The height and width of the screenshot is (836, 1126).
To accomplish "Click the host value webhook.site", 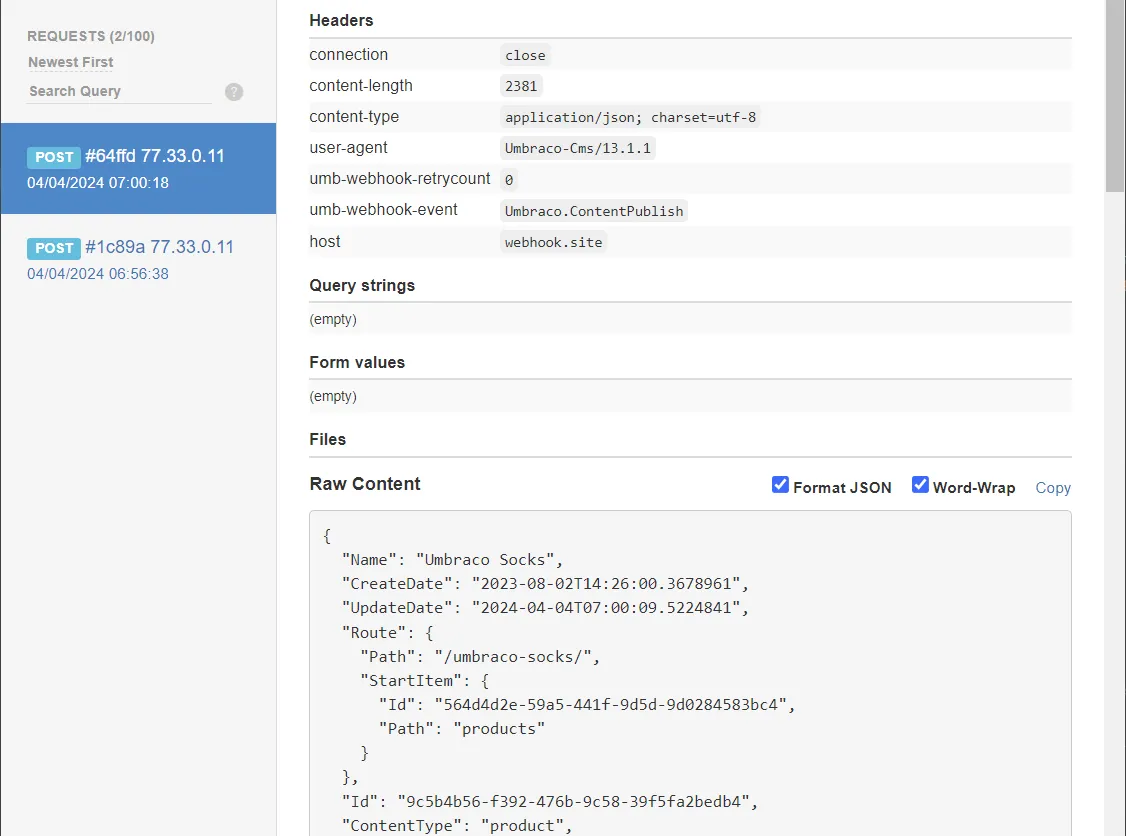I will point(553,242).
